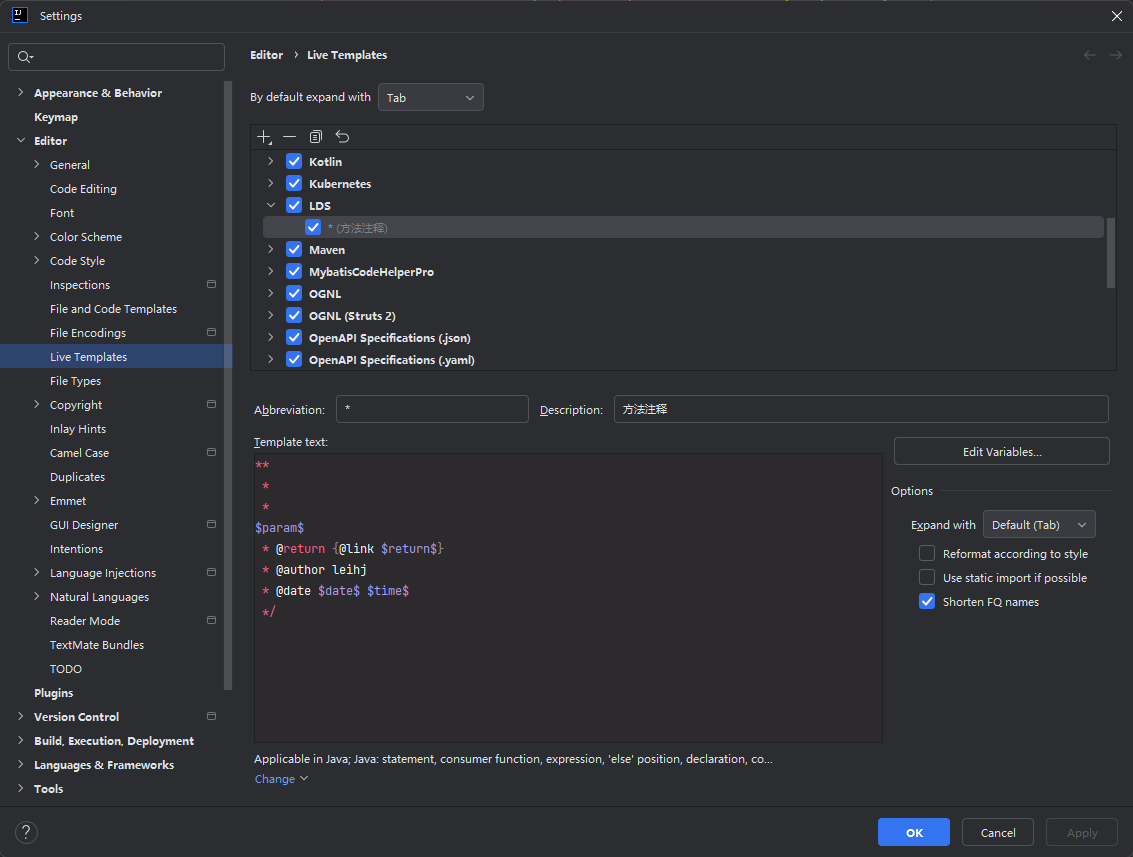The height and width of the screenshot is (857, 1133).
Task: Expand the Version Control settings section
Action: (21, 717)
